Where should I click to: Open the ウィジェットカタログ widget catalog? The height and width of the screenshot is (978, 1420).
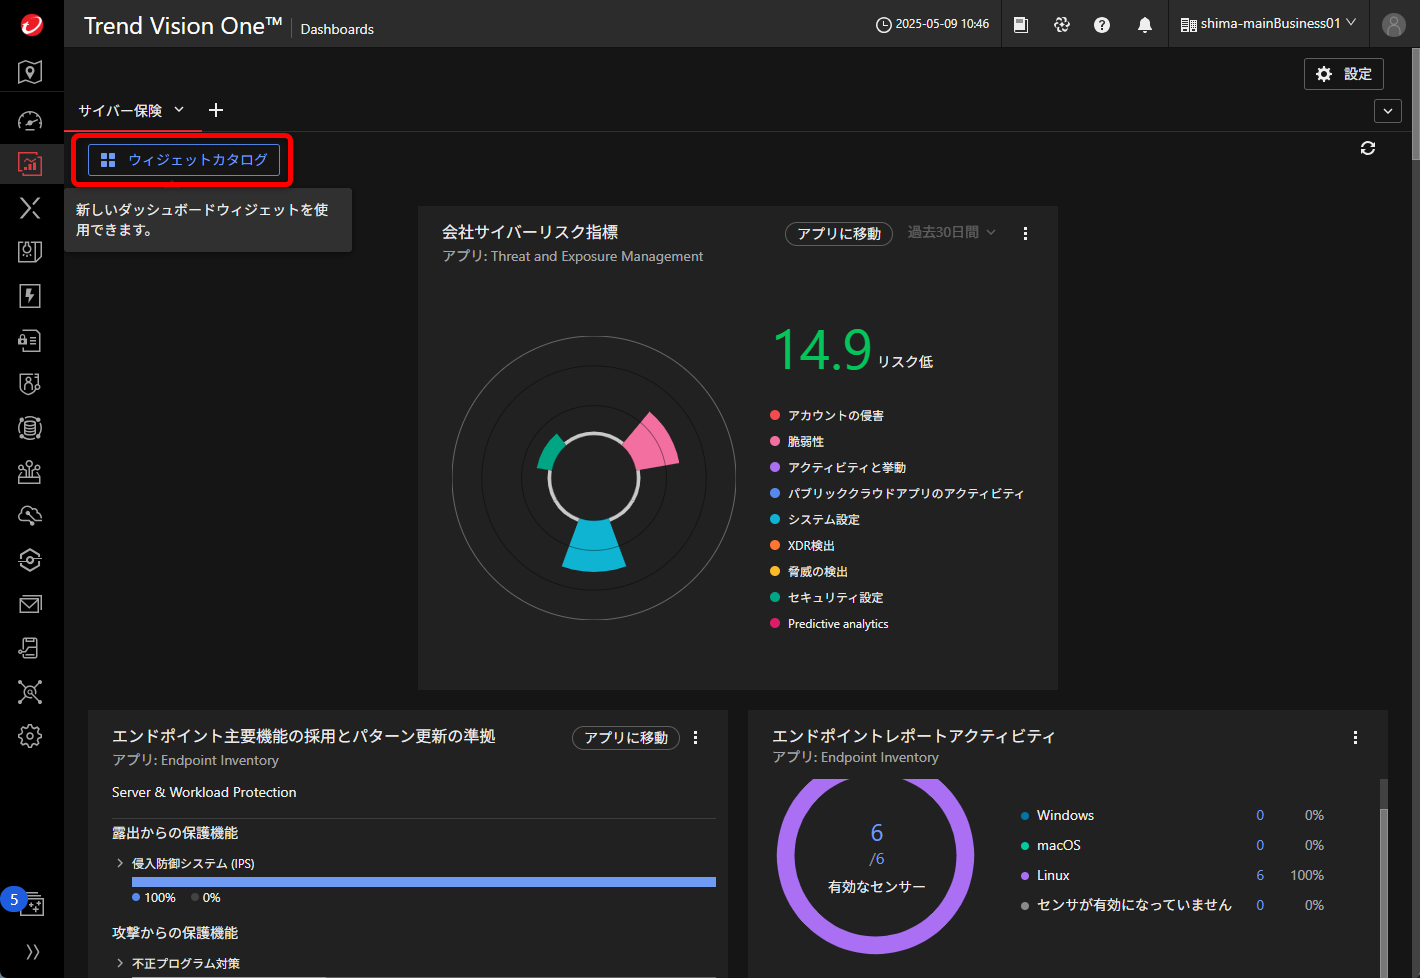(184, 160)
